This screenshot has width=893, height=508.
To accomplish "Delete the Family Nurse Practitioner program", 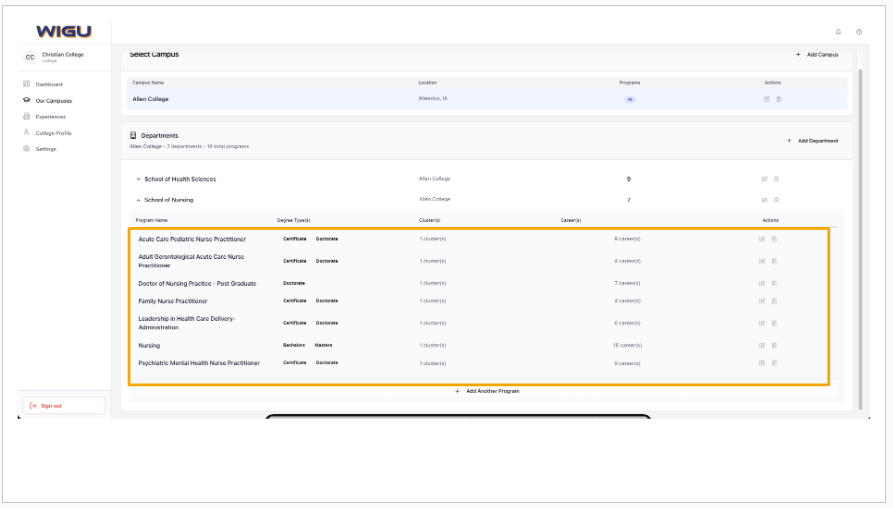I will [x=774, y=301].
